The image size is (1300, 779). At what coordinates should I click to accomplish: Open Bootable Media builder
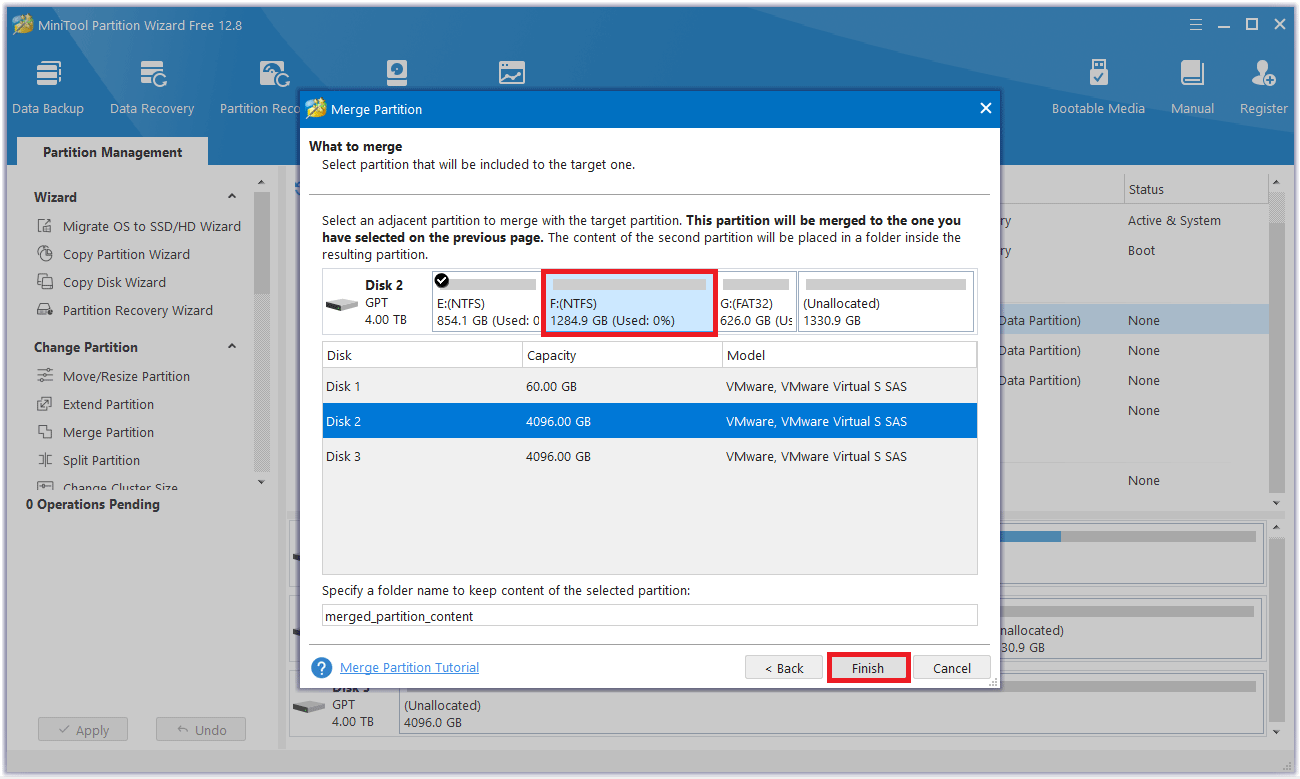[1098, 88]
